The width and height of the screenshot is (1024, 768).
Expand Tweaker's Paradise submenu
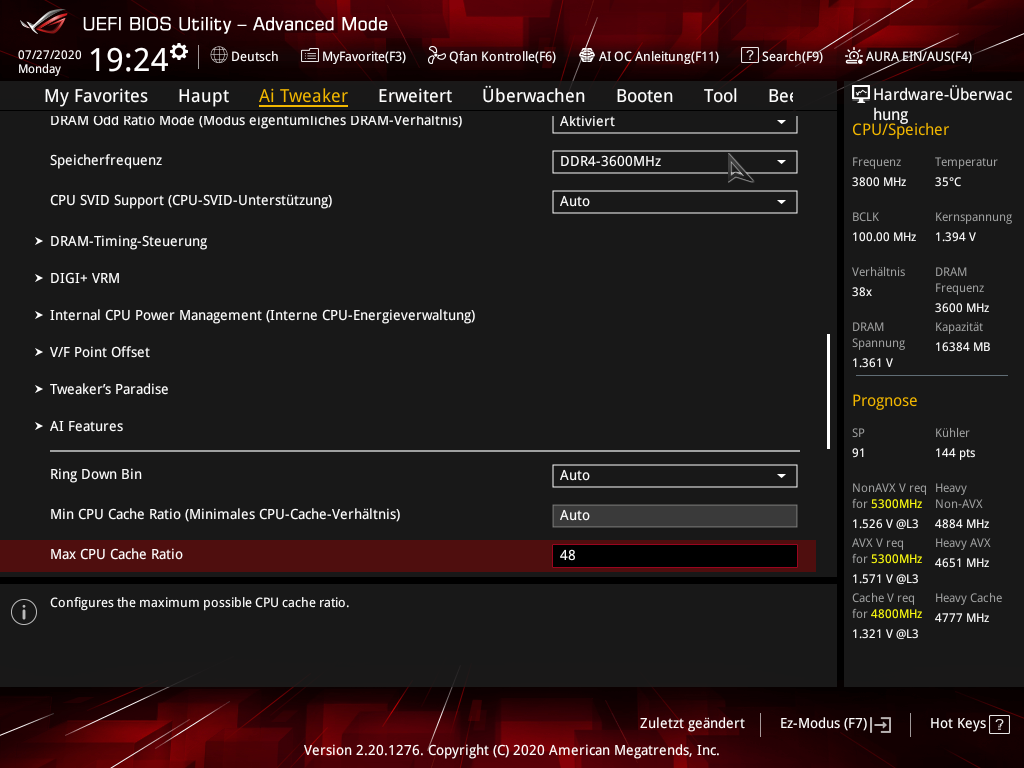109,389
